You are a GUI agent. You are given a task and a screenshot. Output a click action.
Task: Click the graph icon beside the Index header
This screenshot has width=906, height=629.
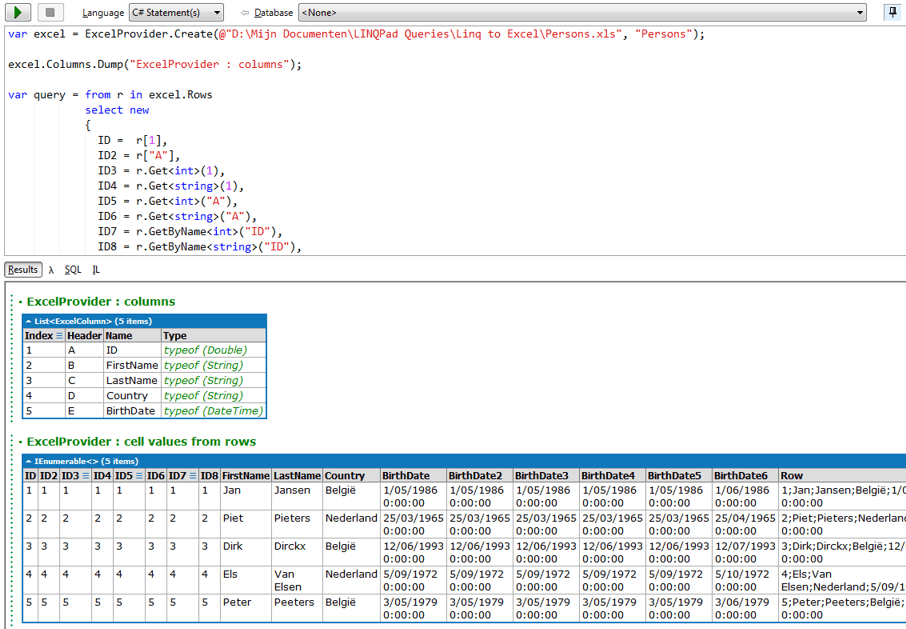(59, 336)
